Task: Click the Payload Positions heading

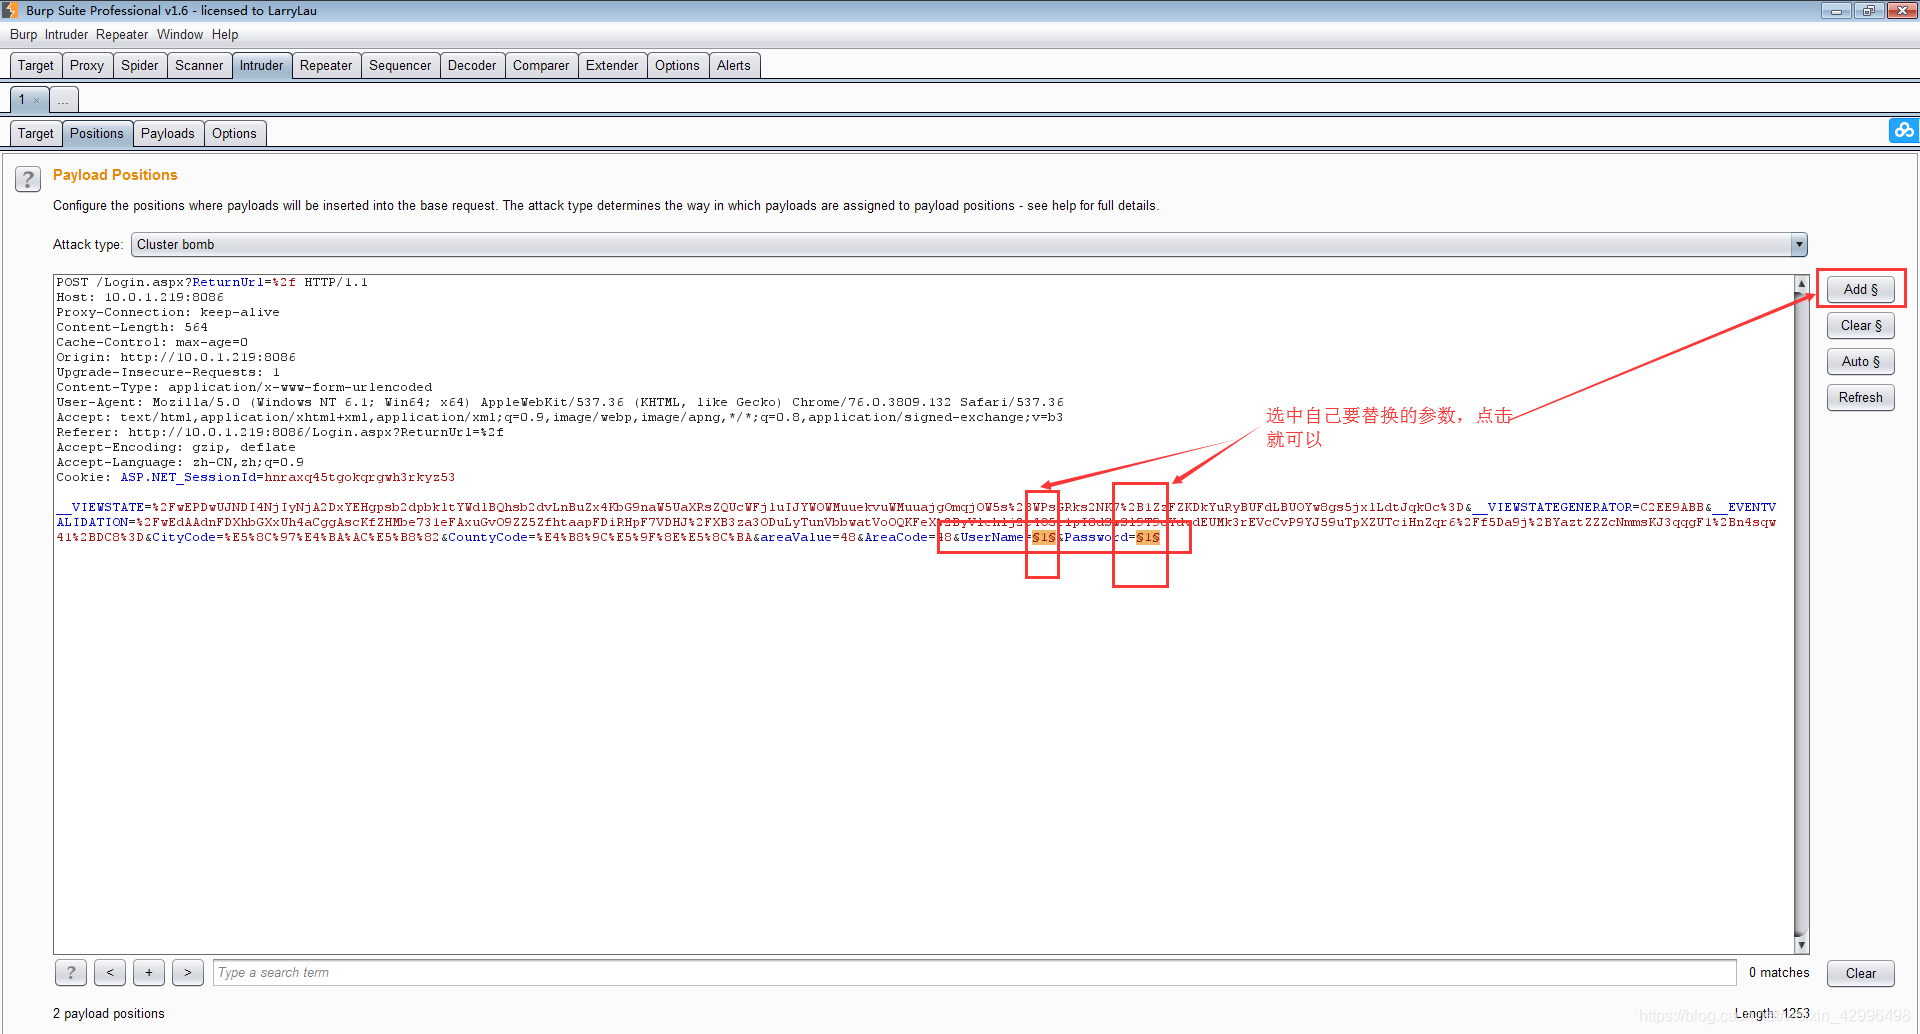Action: click(x=115, y=175)
